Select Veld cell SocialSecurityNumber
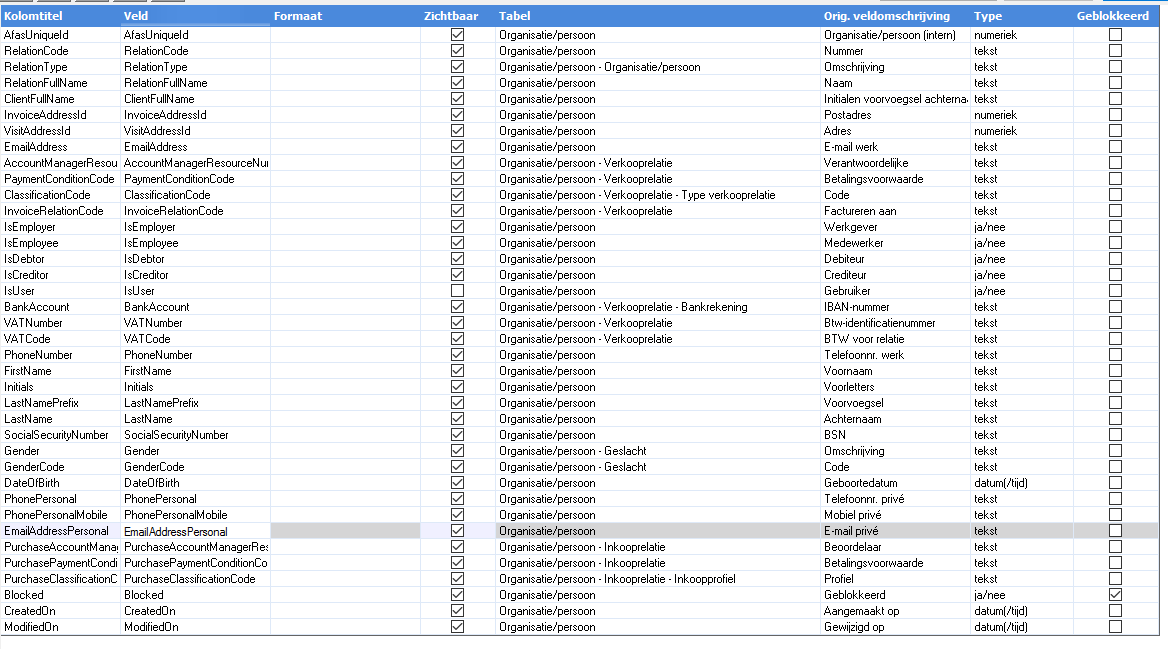Image resolution: width=1168 pixels, height=649 pixels. coord(195,435)
